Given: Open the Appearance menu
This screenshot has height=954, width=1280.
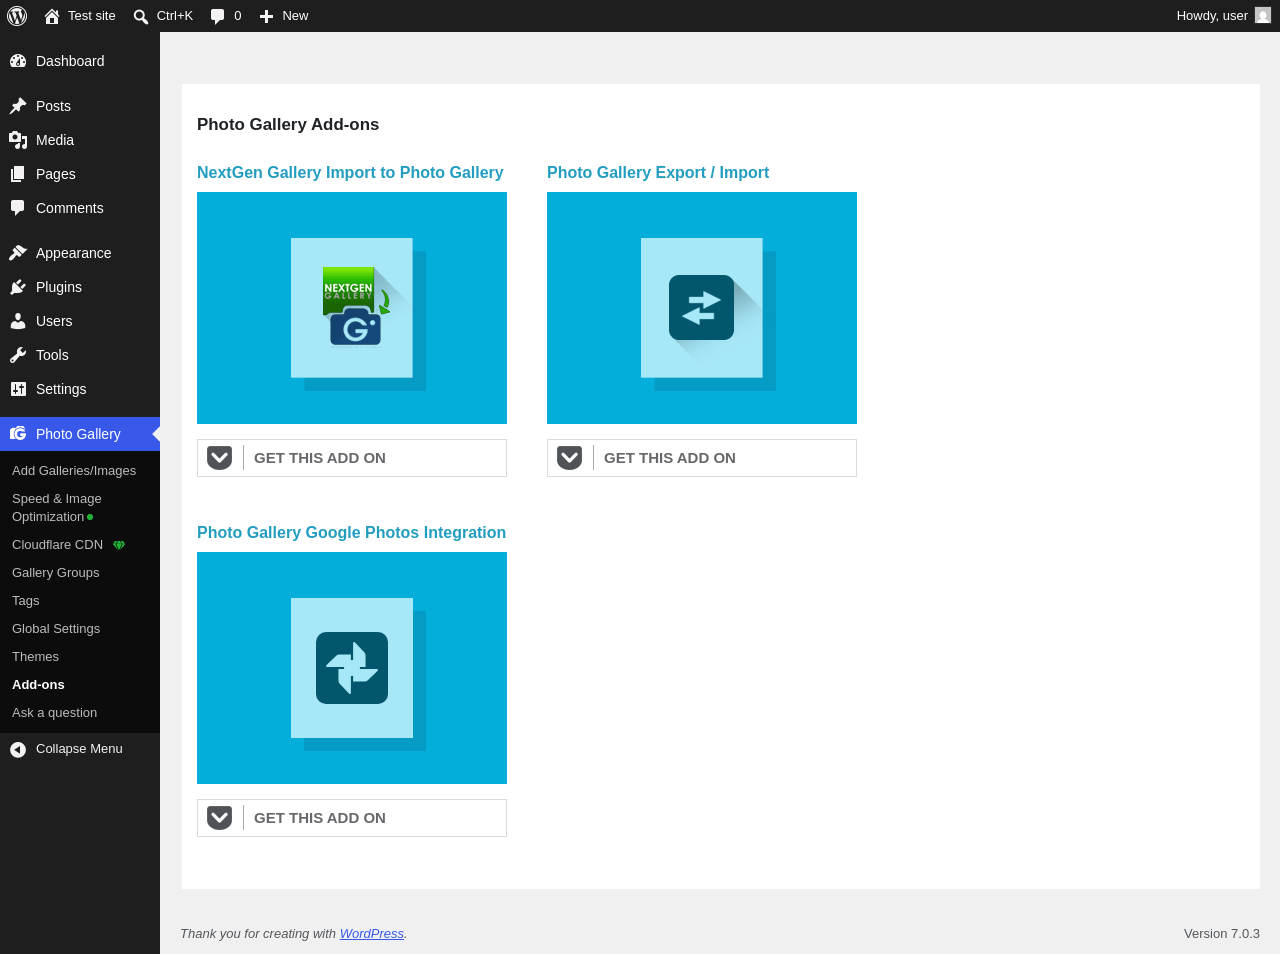Looking at the screenshot, I should 80,253.
